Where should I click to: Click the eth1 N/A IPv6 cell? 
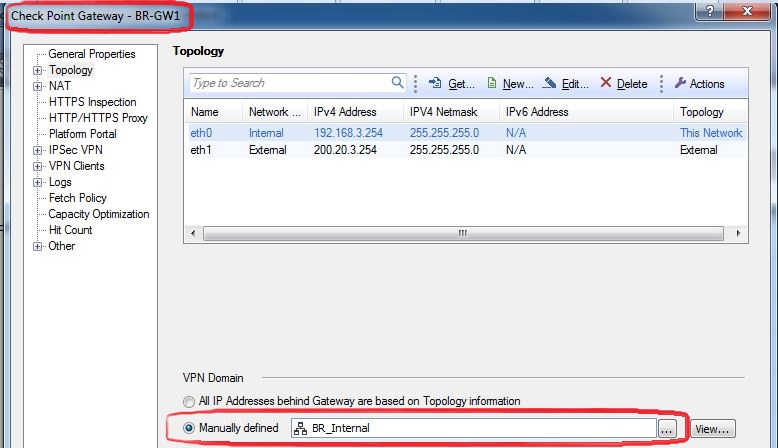point(516,150)
